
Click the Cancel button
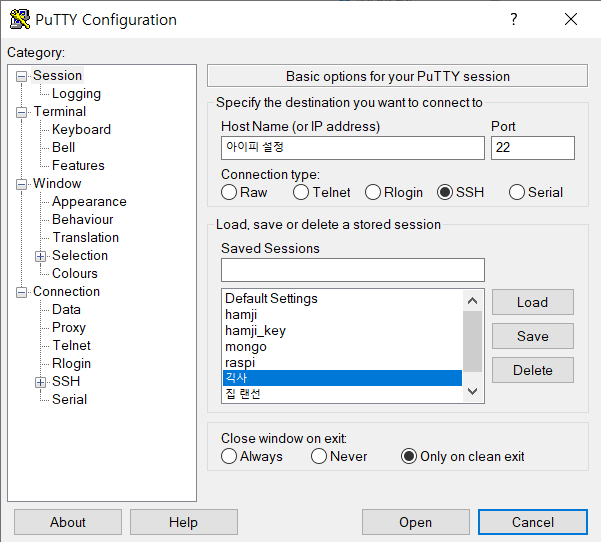click(x=533, y=522)
